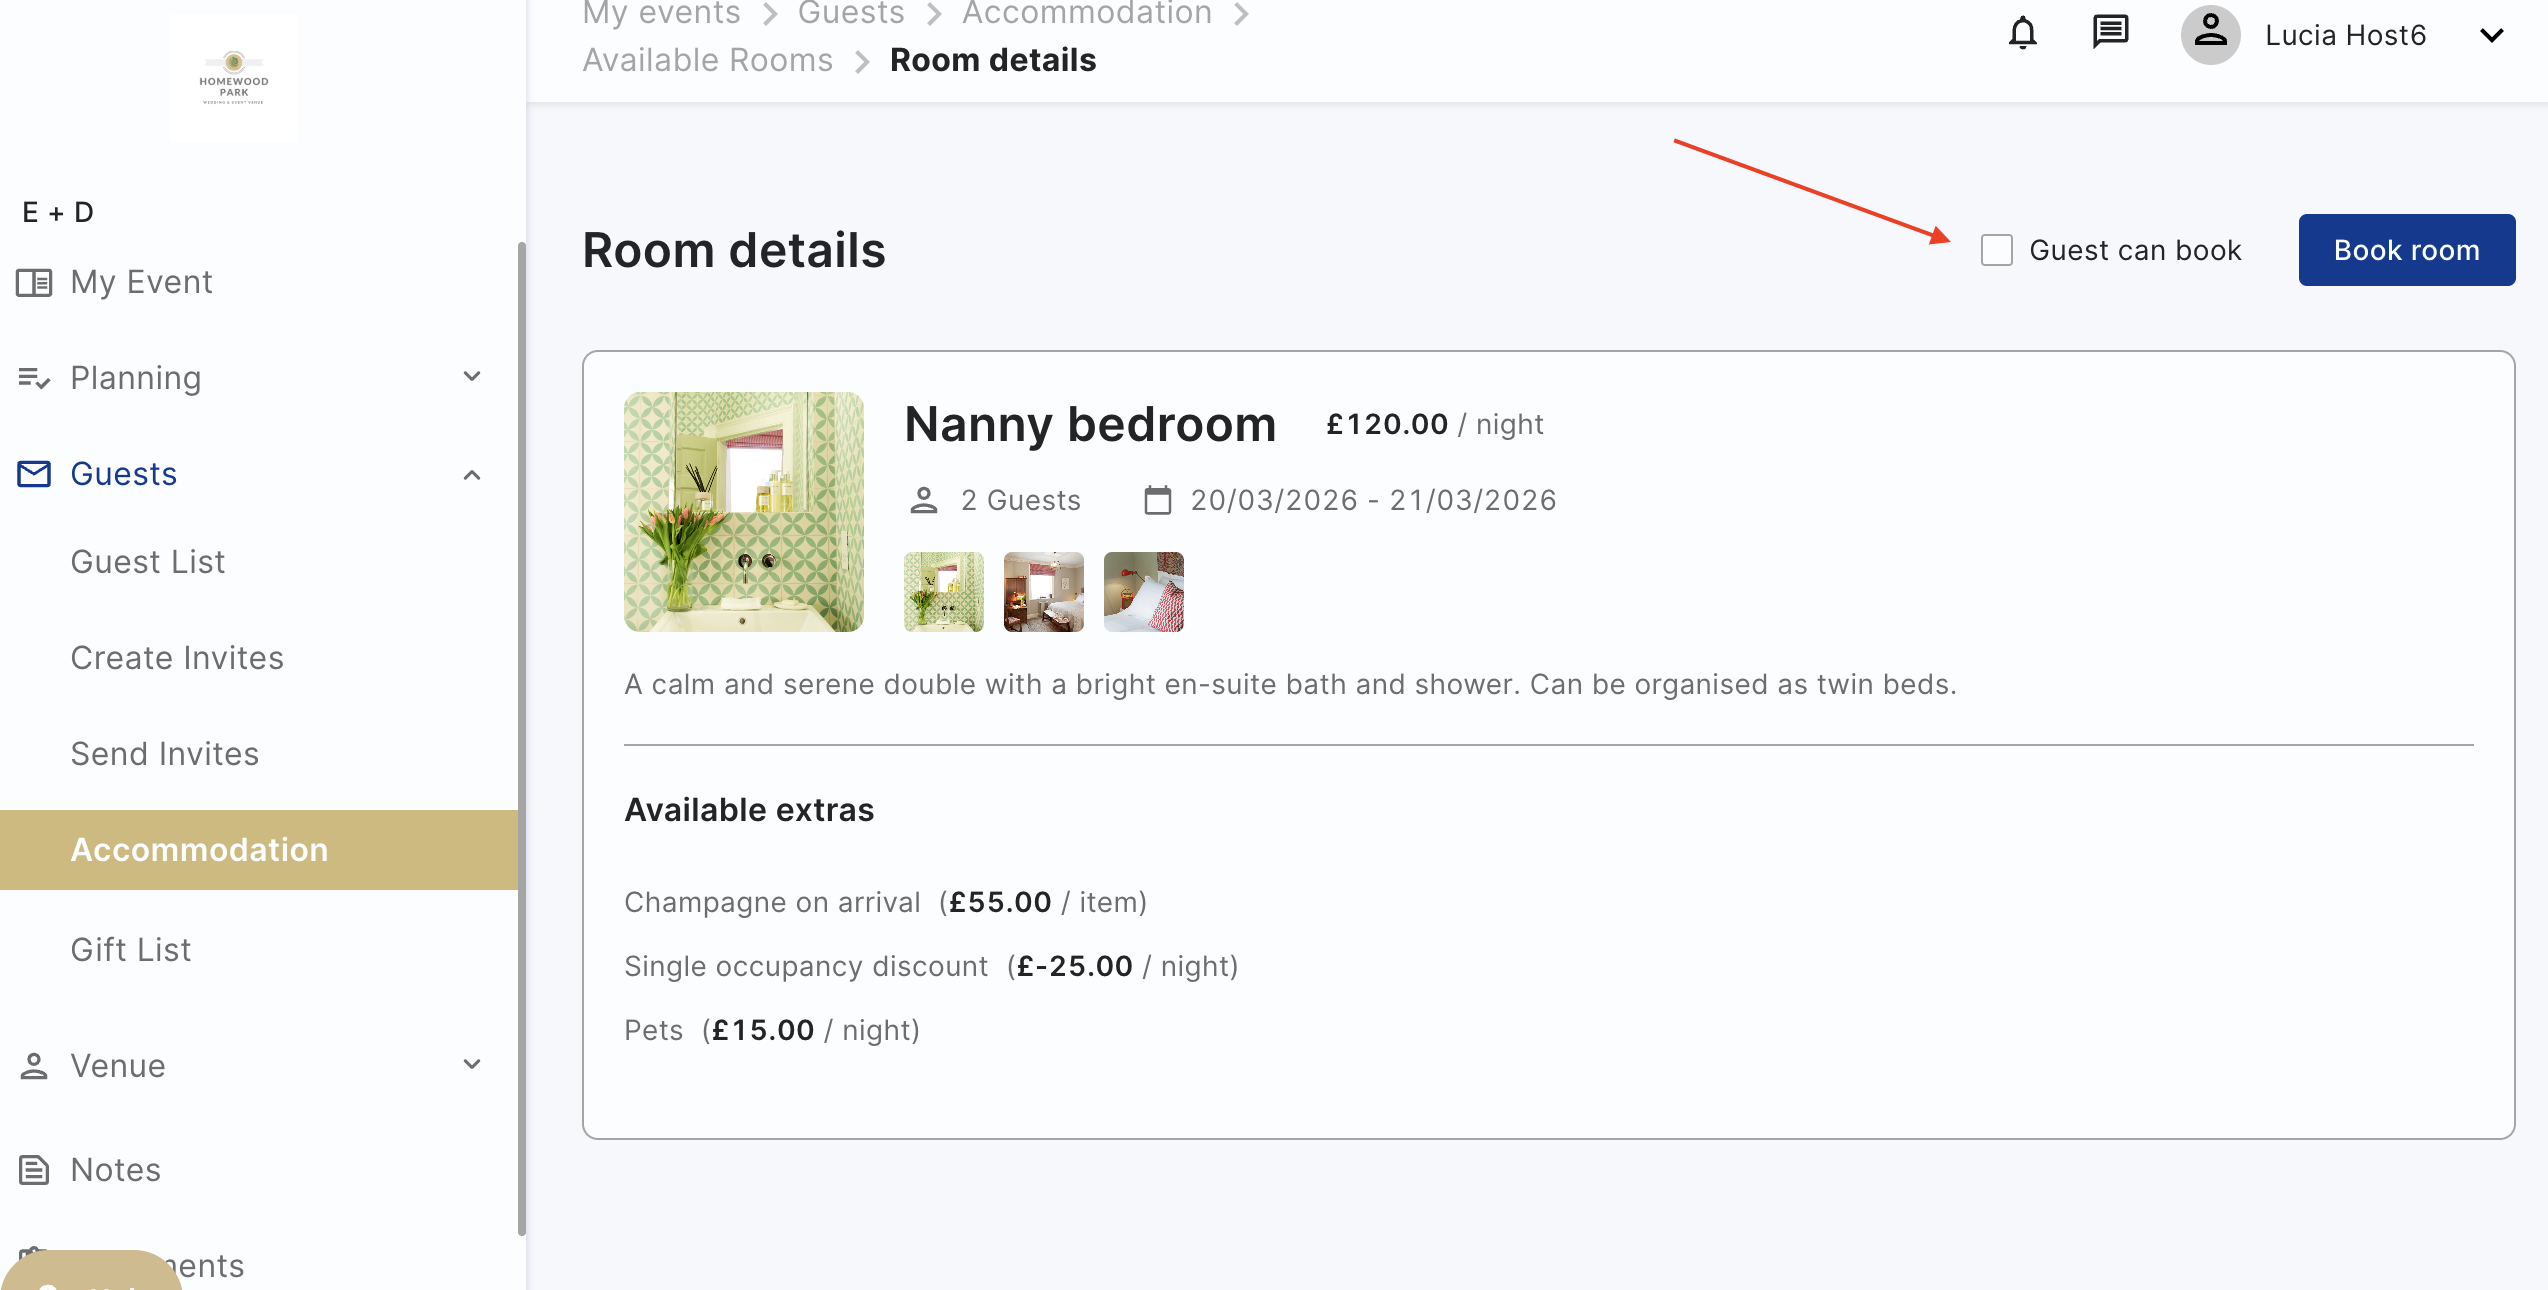This screenshot has width=2548, height=1290.
Task: Click the Book room button
Action: click(x=2406, y=250)
